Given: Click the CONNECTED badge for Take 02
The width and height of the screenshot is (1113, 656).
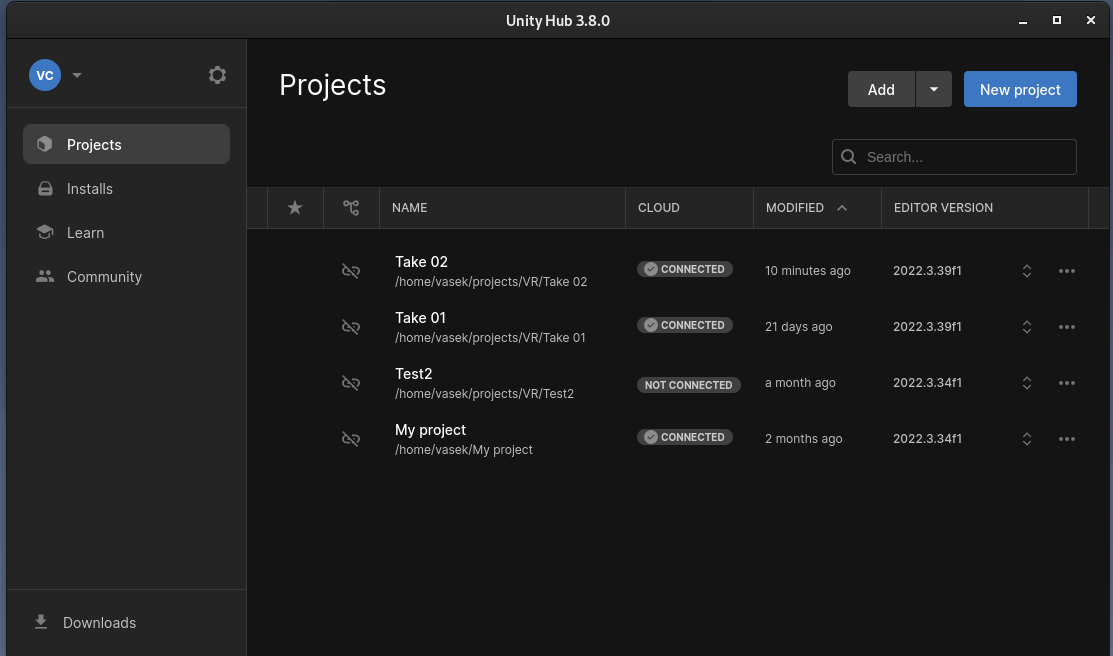Looking at the screenshot, I should click(685, 269).
